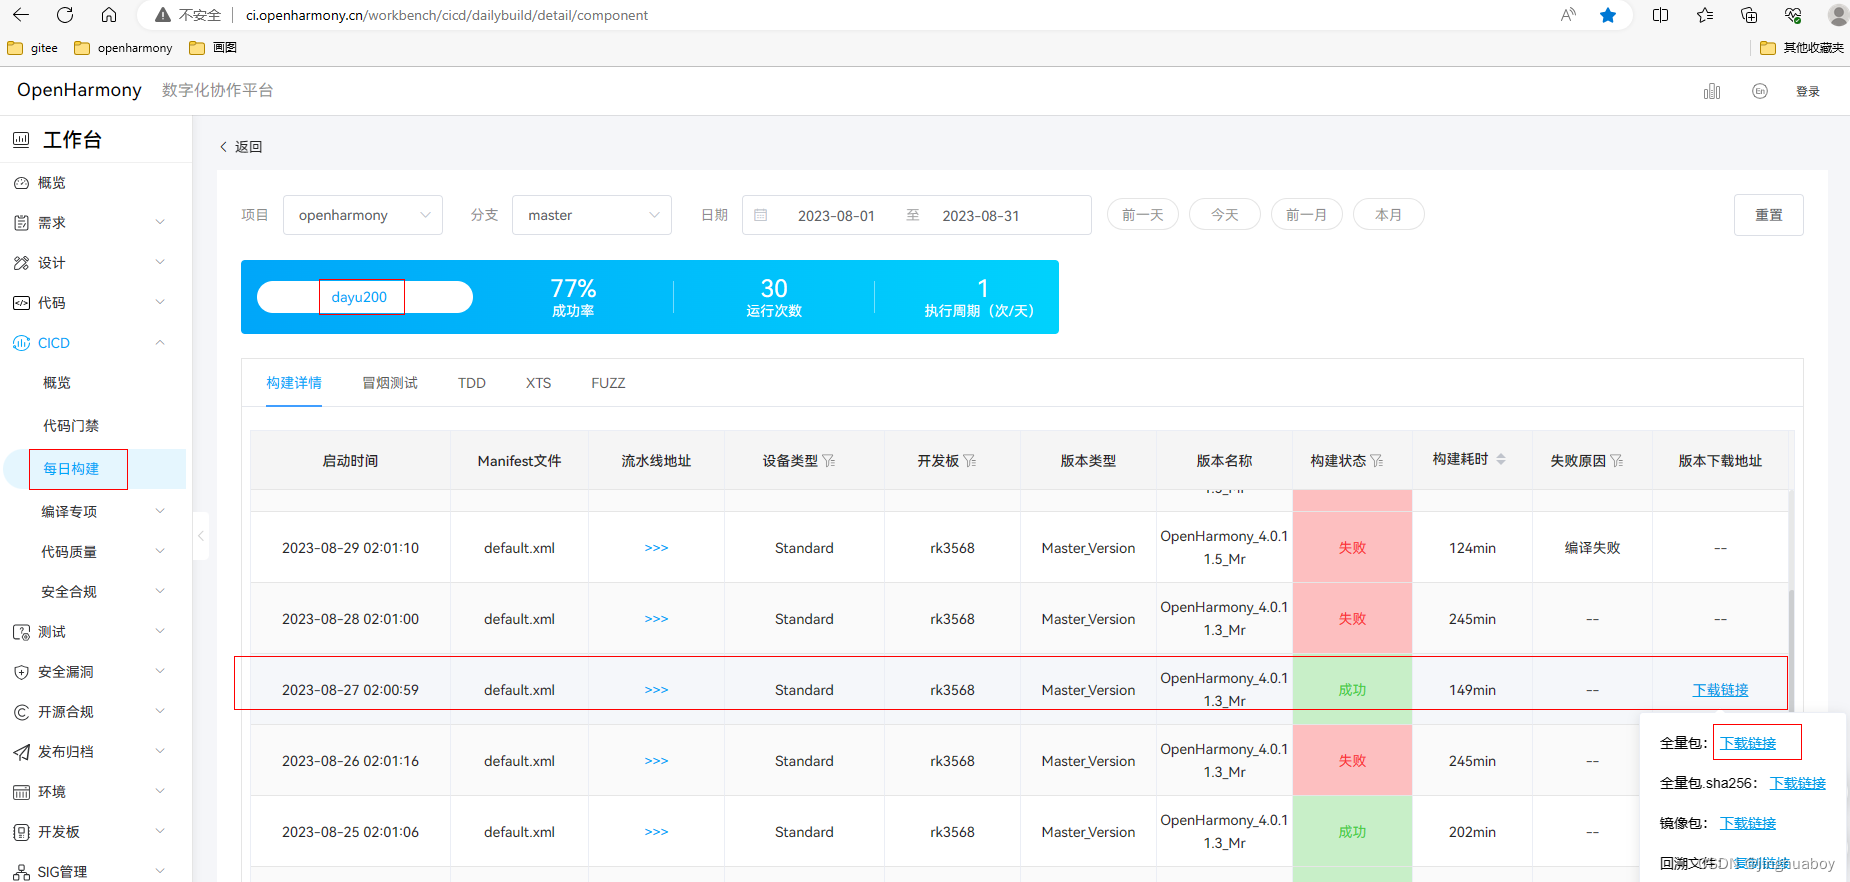Viewport: 1850px width, 882px height.
Task: Click 全量包 下载链接 in popup
Action: (x=1748, y=743)
